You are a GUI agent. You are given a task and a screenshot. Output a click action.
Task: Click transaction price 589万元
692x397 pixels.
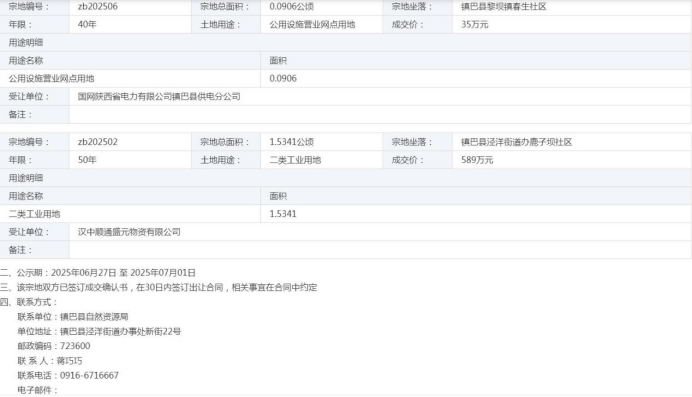point(477,160)
